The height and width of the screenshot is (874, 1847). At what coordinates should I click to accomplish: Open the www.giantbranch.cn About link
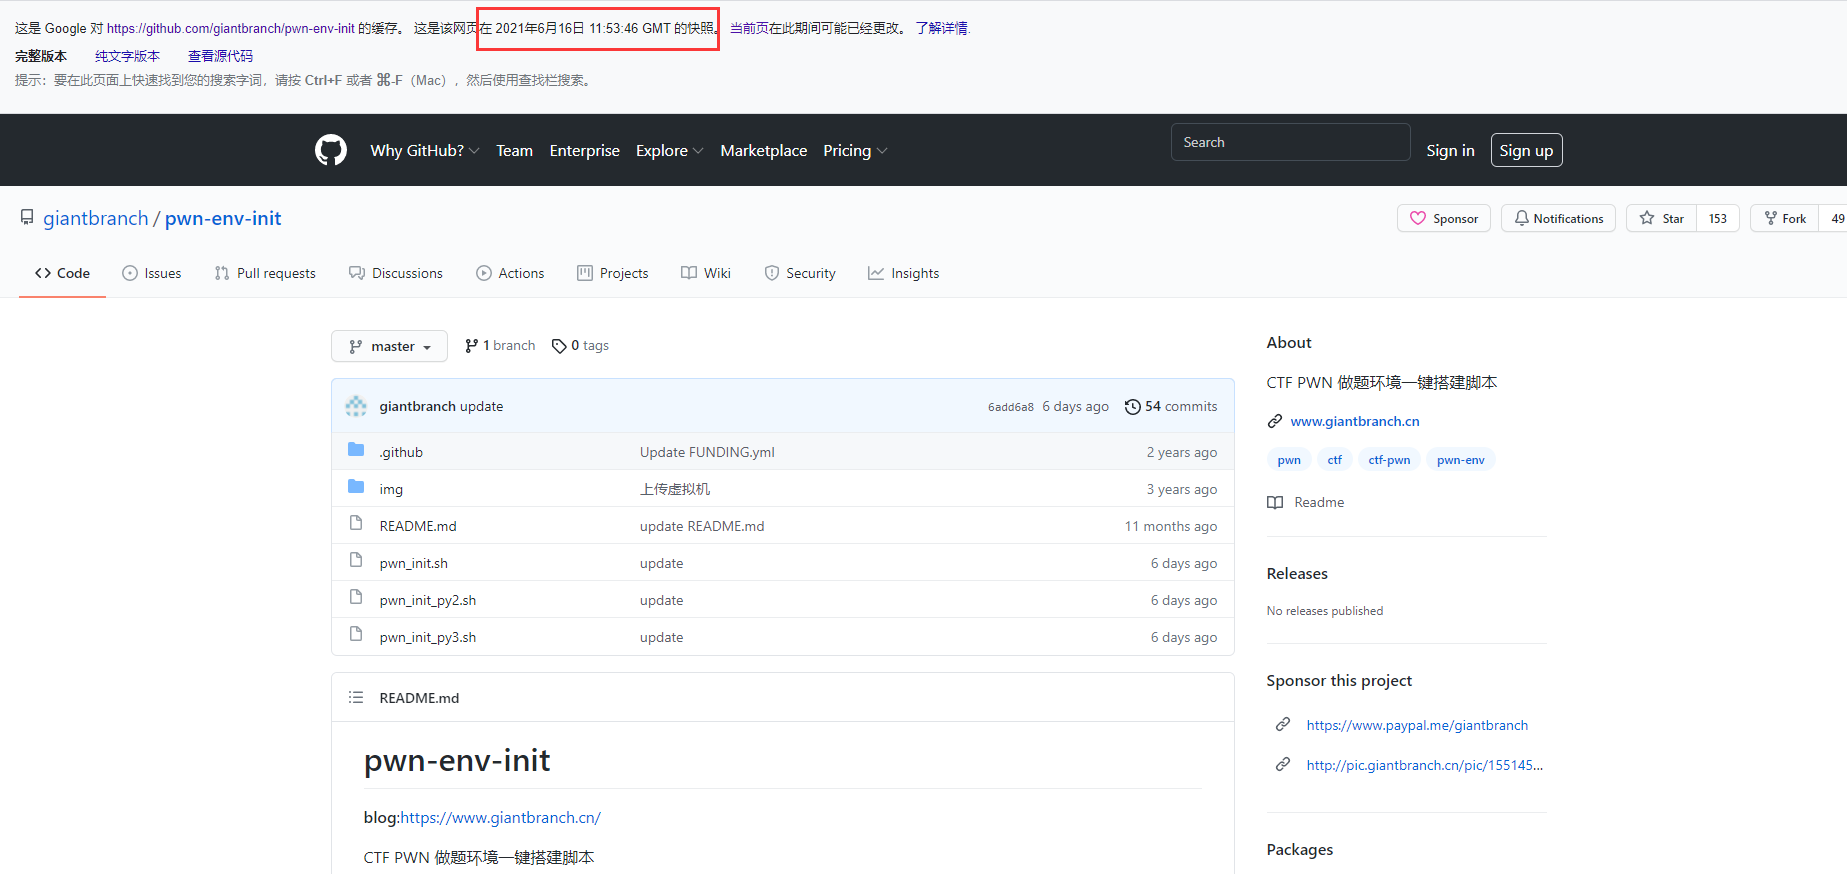[1355, 421]
